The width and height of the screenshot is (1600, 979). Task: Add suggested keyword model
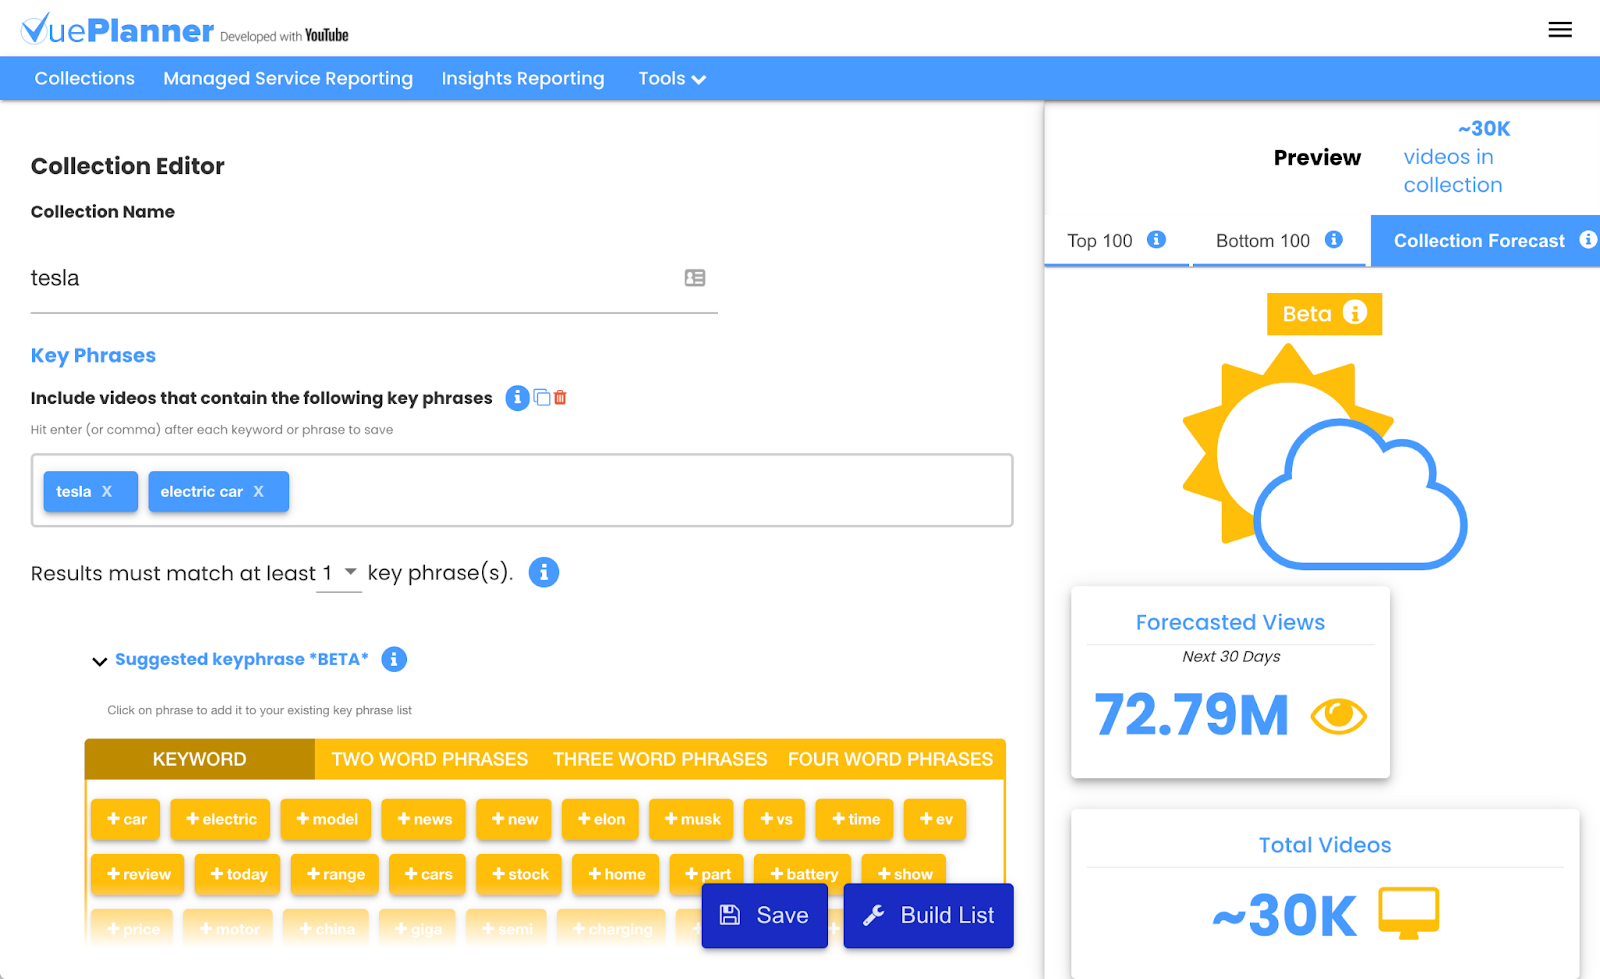(326, 819)
